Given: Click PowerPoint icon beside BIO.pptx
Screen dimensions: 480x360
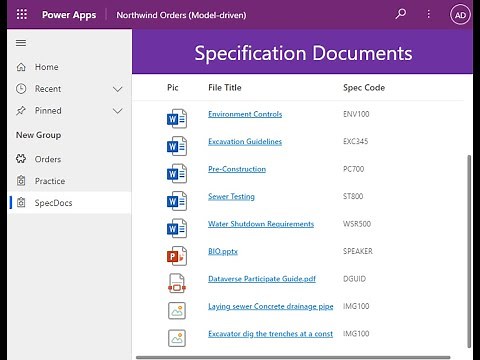Looking at the screenshot, I should 177,256.
